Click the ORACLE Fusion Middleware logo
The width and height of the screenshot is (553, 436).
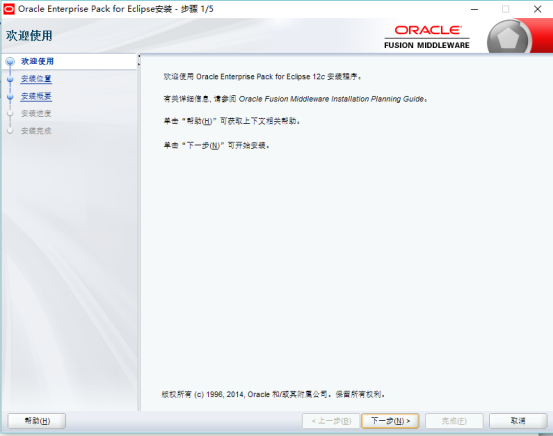click(427, 37)
